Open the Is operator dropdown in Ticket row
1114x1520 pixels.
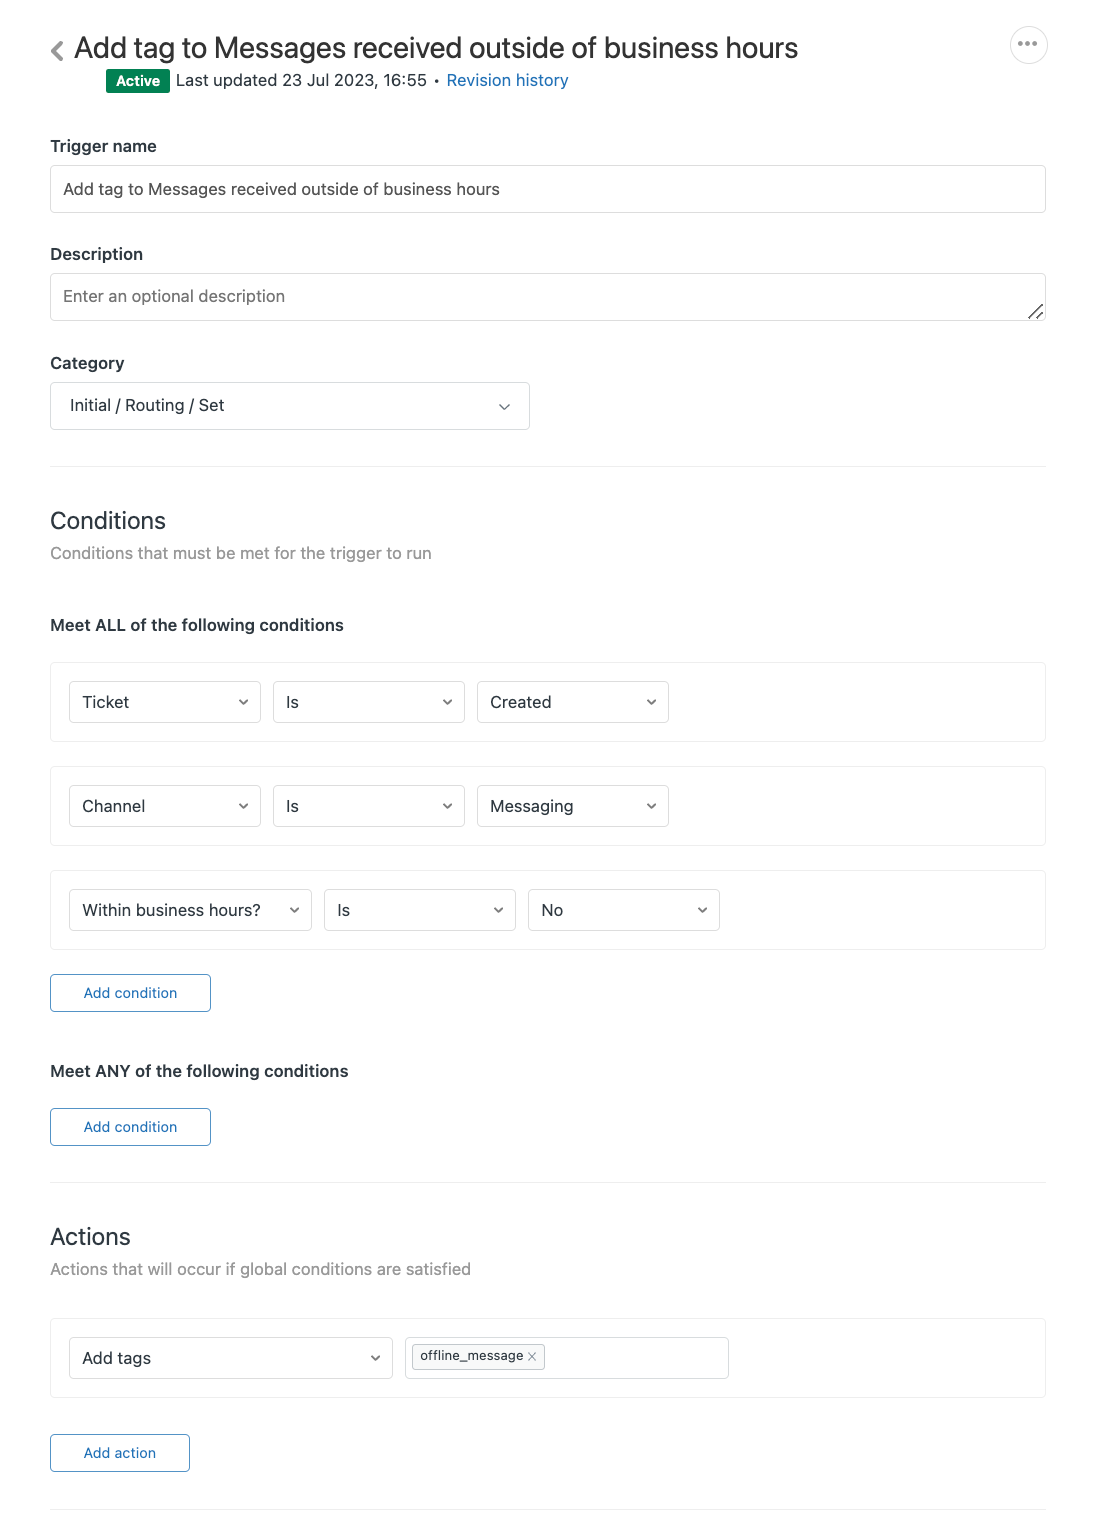pos(369,702)
